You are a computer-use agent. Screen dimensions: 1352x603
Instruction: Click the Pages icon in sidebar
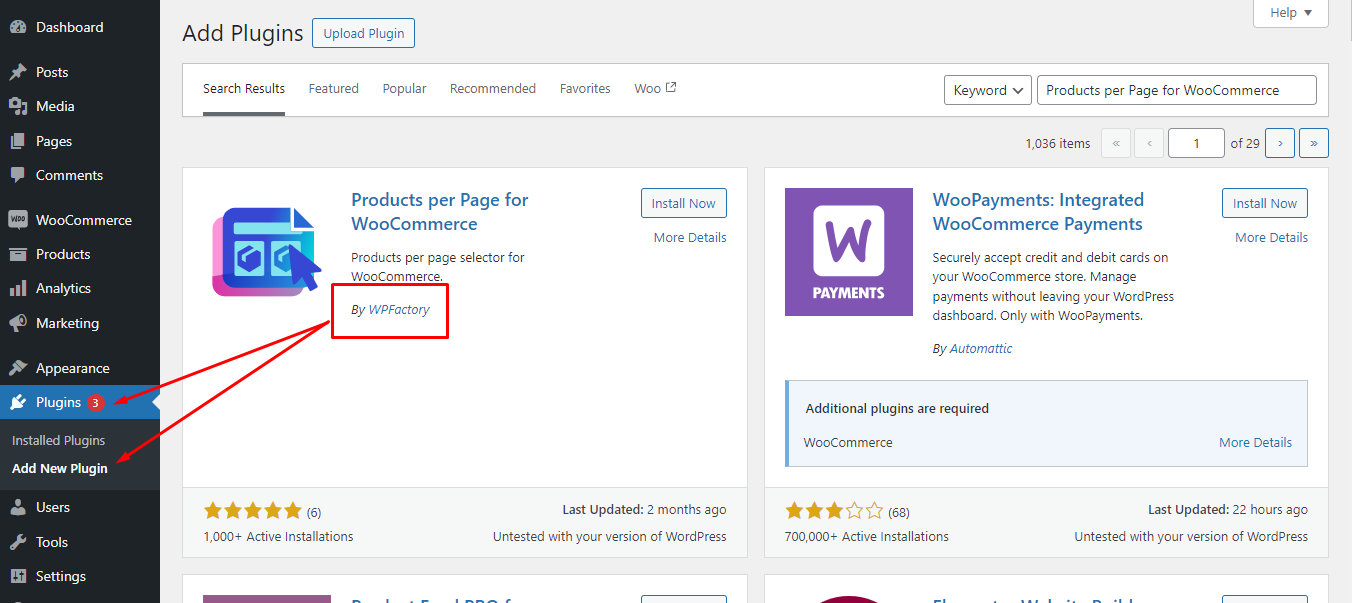18,141
